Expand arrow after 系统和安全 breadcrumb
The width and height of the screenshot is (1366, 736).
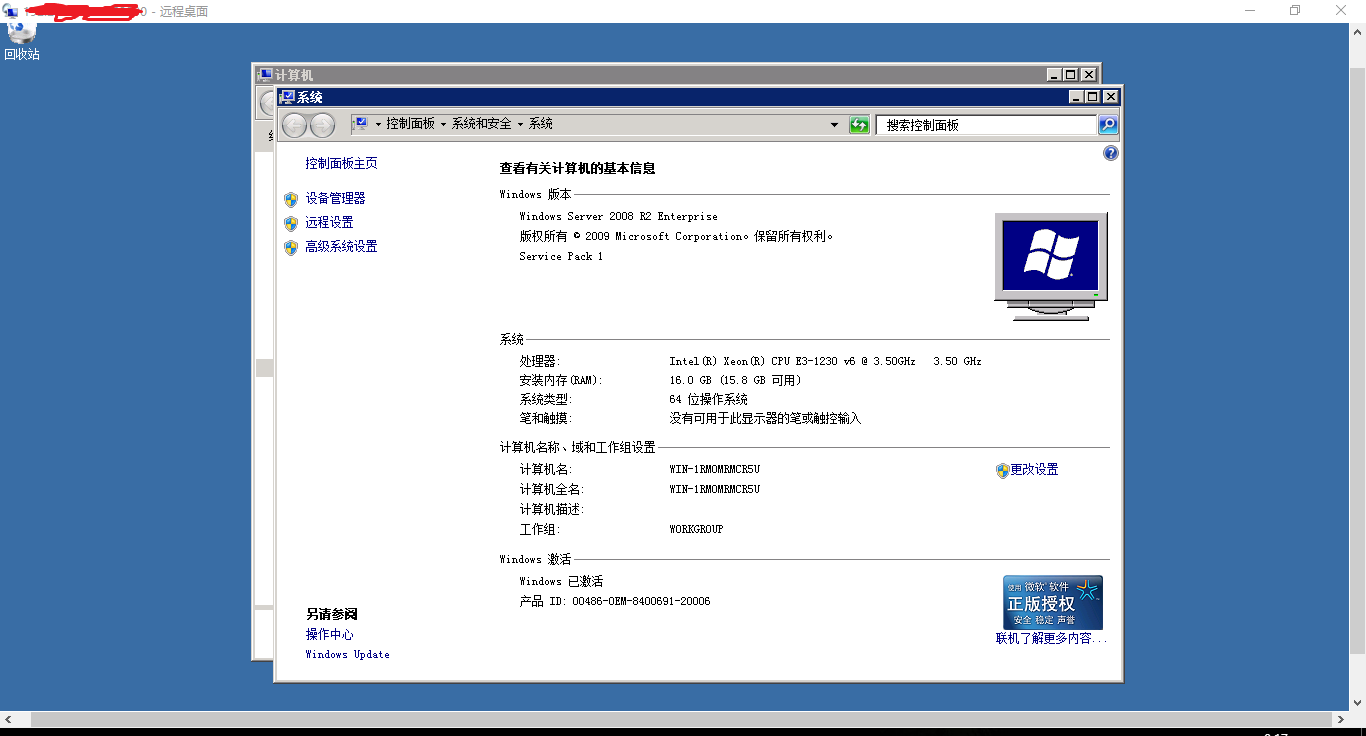520,124
